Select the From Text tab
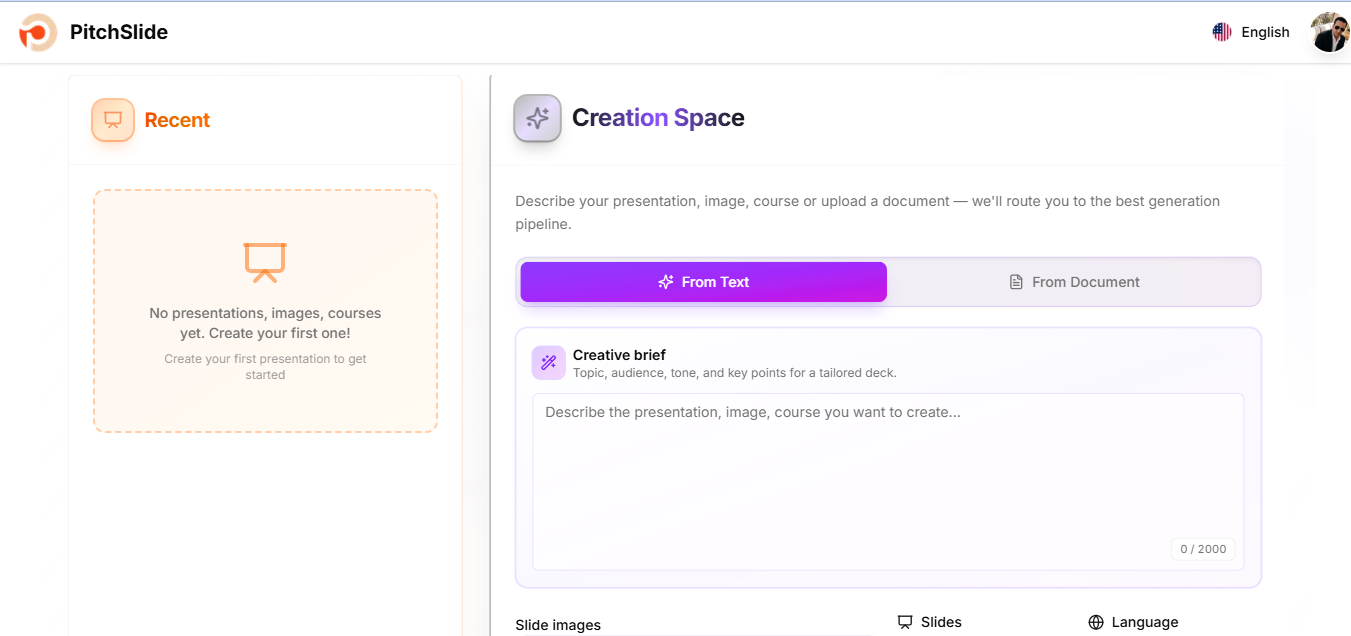 [704, 282]
